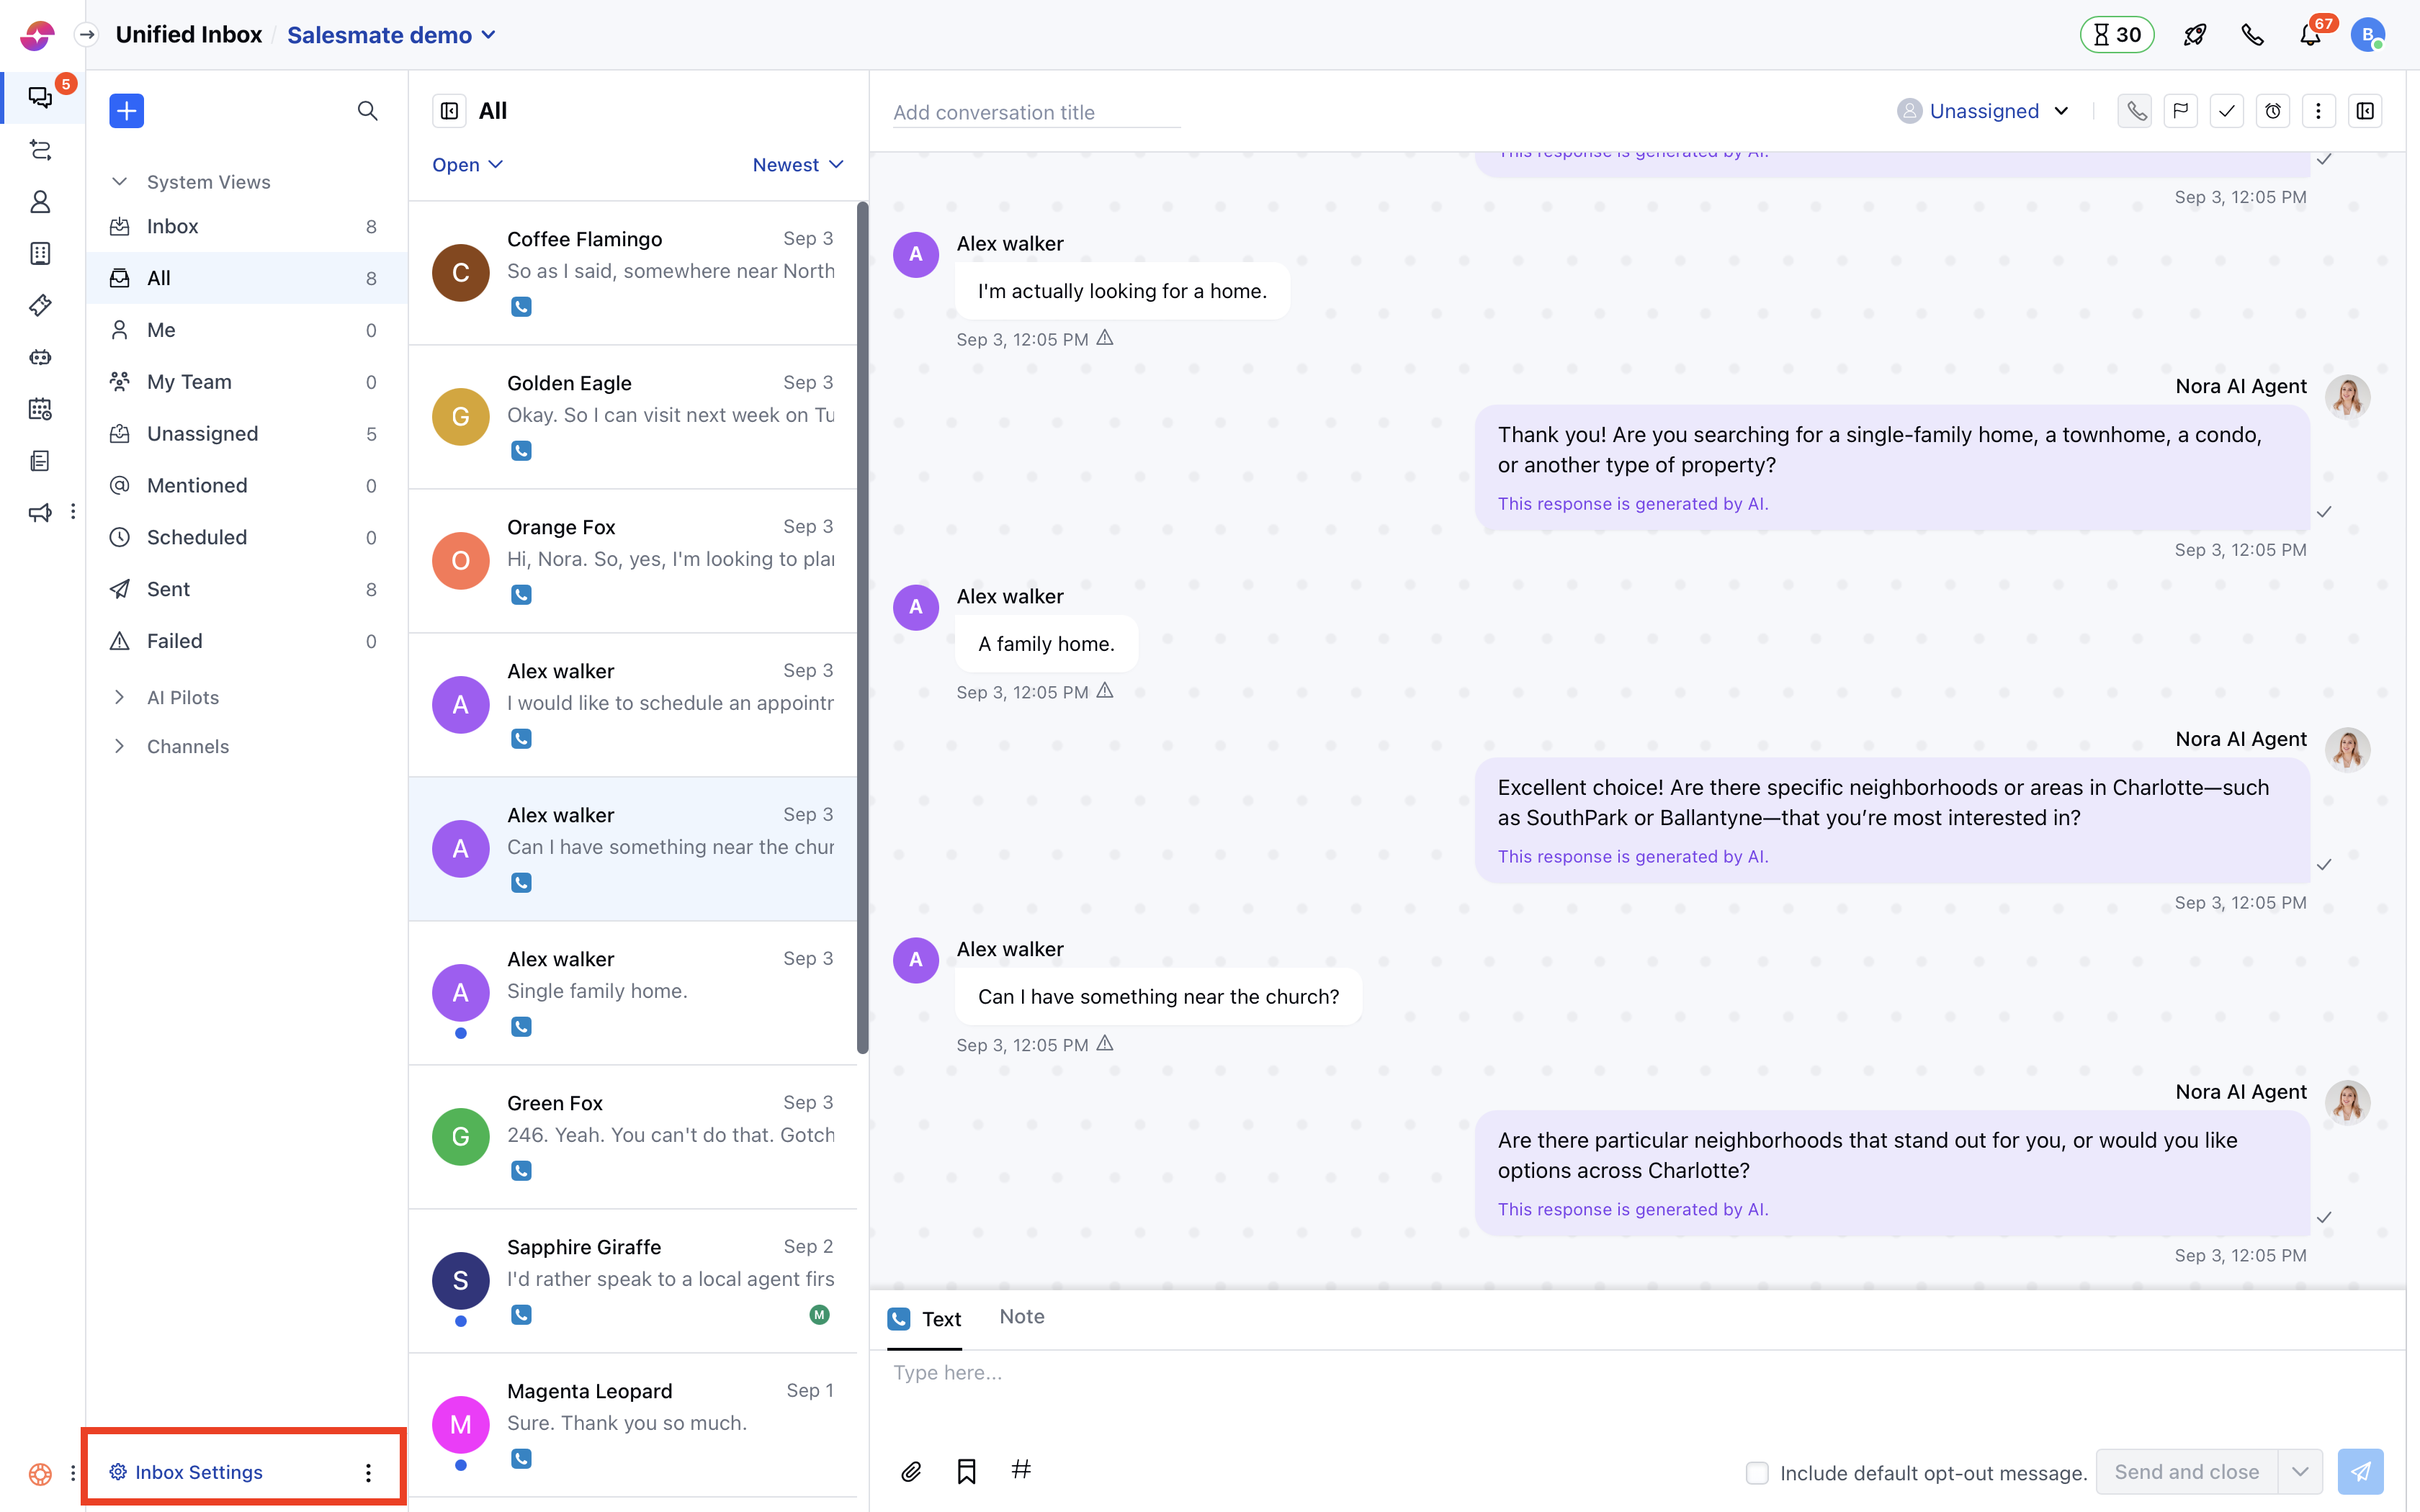Open saved replies via the bookmark icon
Viewport: 2420px width, 1512px height.
[966, 1470]
